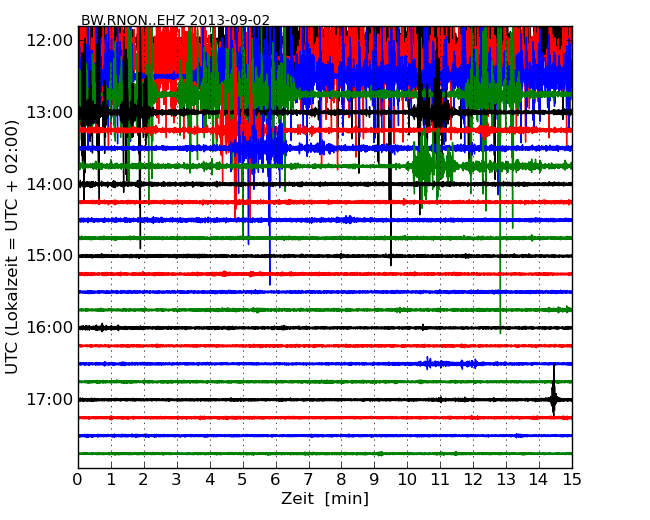The image size is (650, 520).
Task: Click the 13:00 label on the time axis
Action: point(50,112)
